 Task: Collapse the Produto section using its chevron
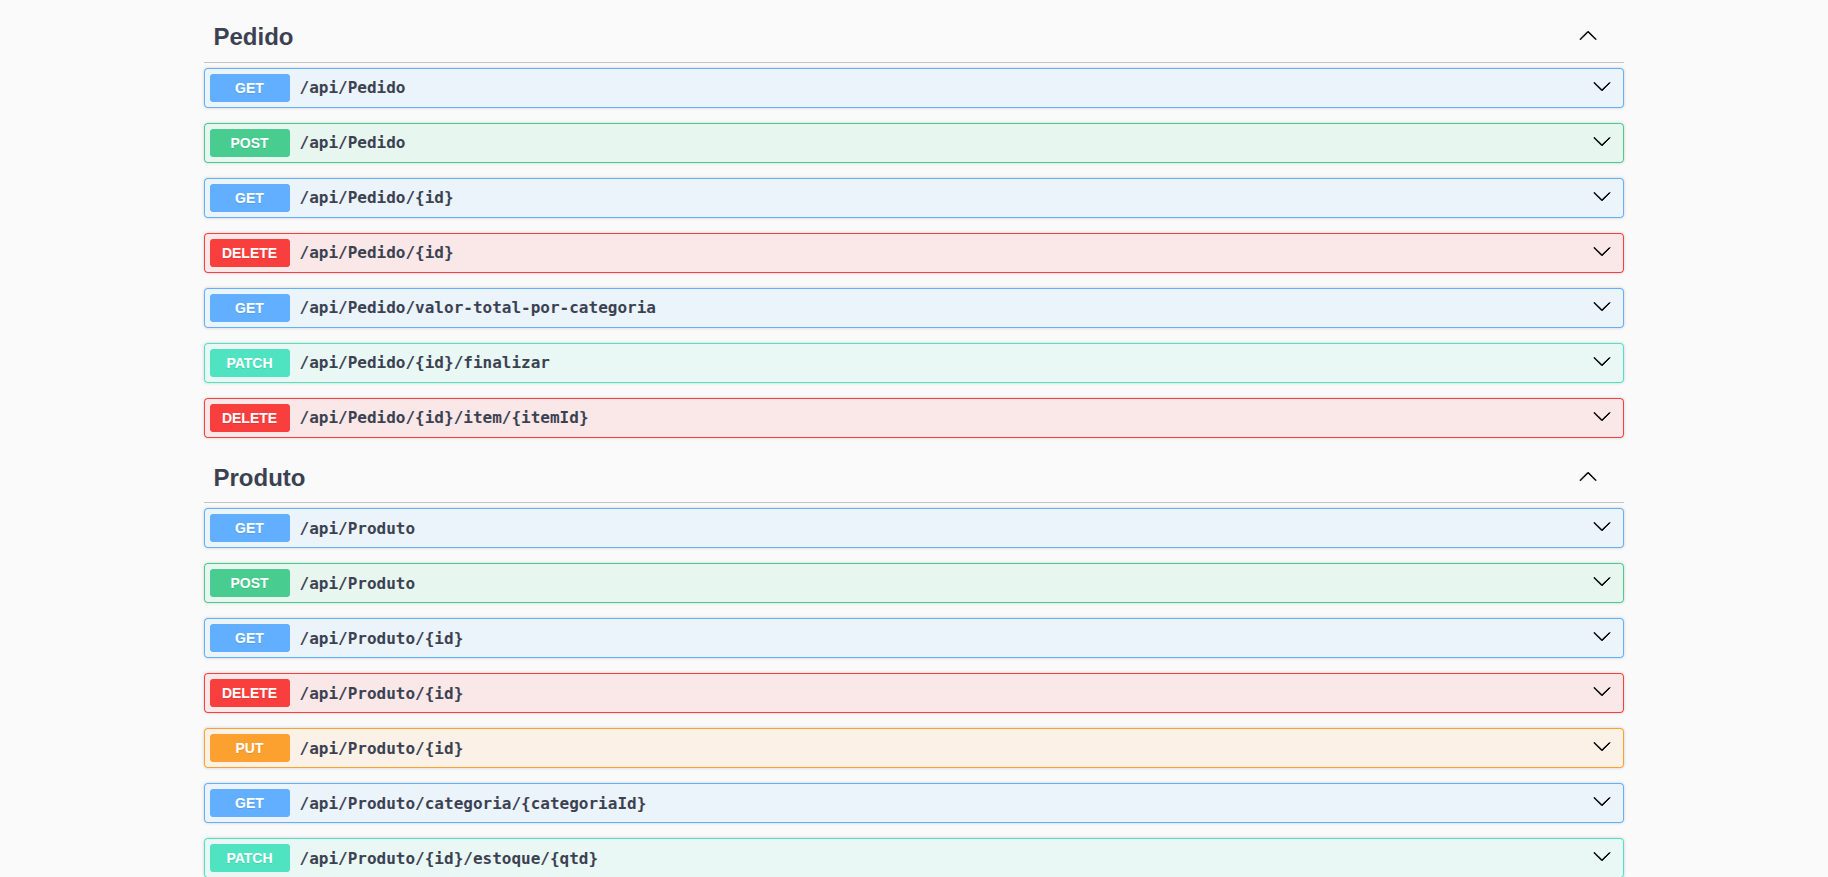[x=1587, y=477]
